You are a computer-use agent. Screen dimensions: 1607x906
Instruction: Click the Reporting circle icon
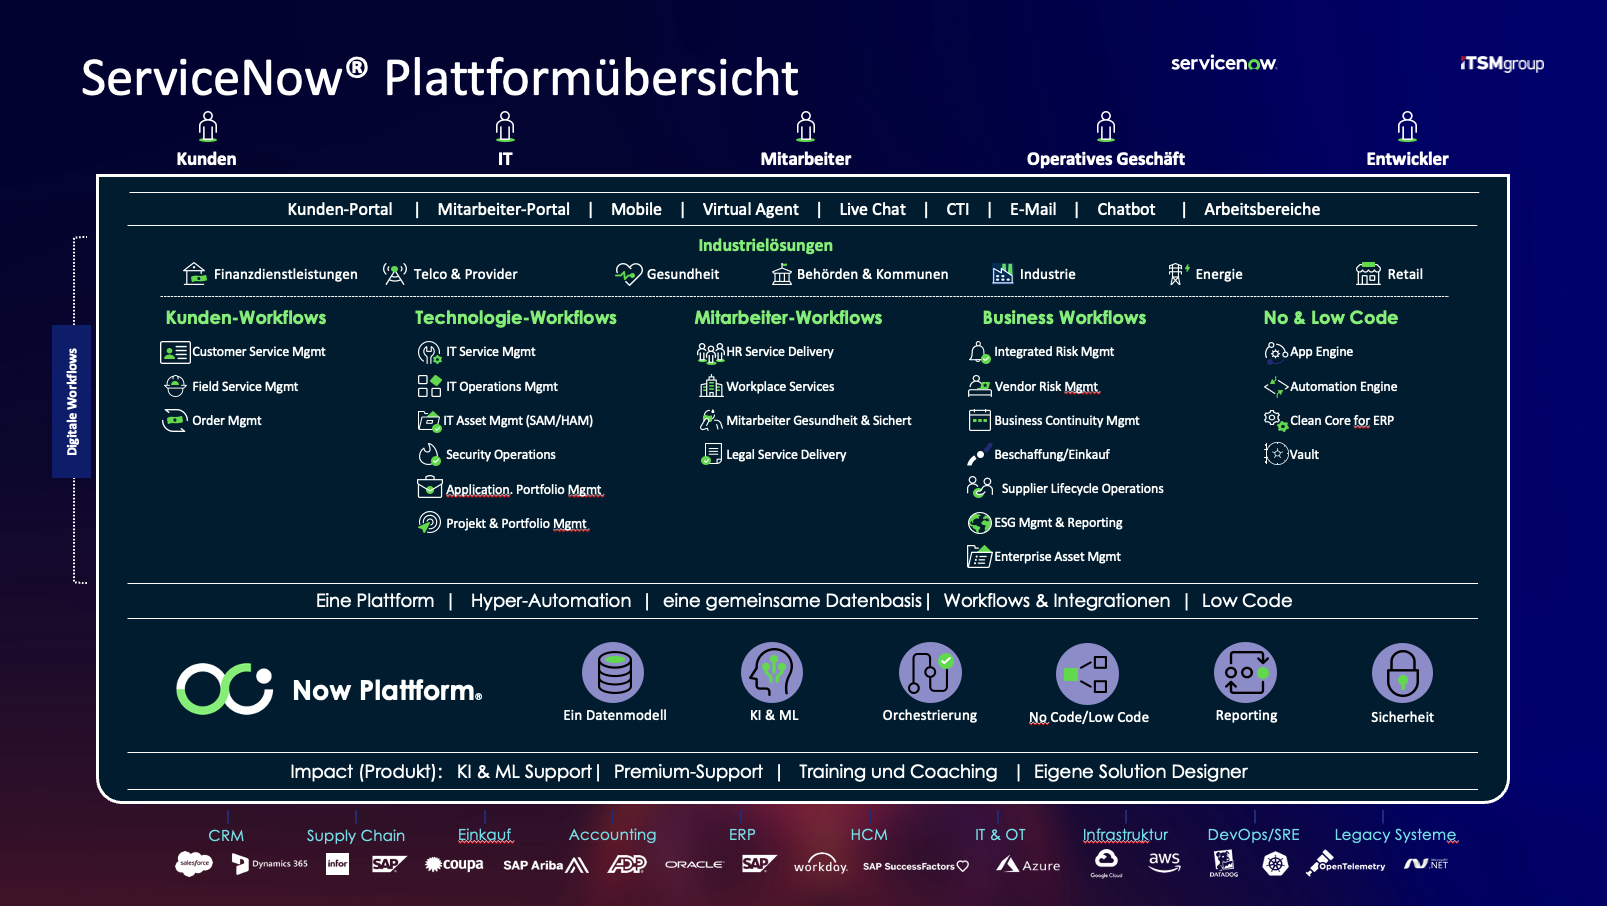[x=1246, y=673]
